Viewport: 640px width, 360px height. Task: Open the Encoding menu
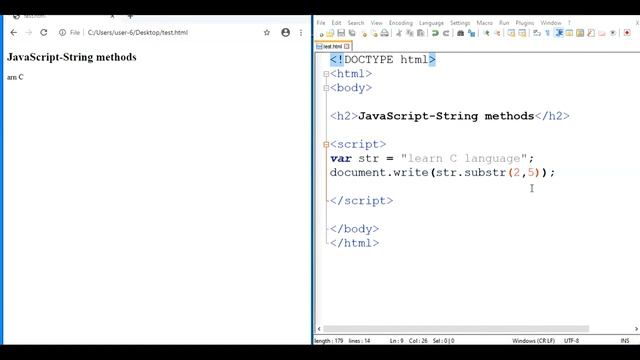(401, 23)
